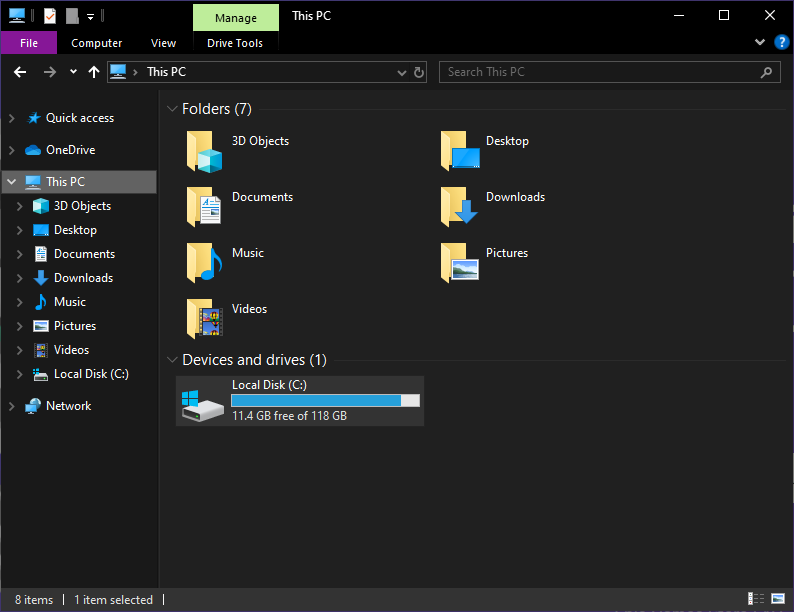
Task: Click the Refresh button in address bar
Action: coord(419,72)
